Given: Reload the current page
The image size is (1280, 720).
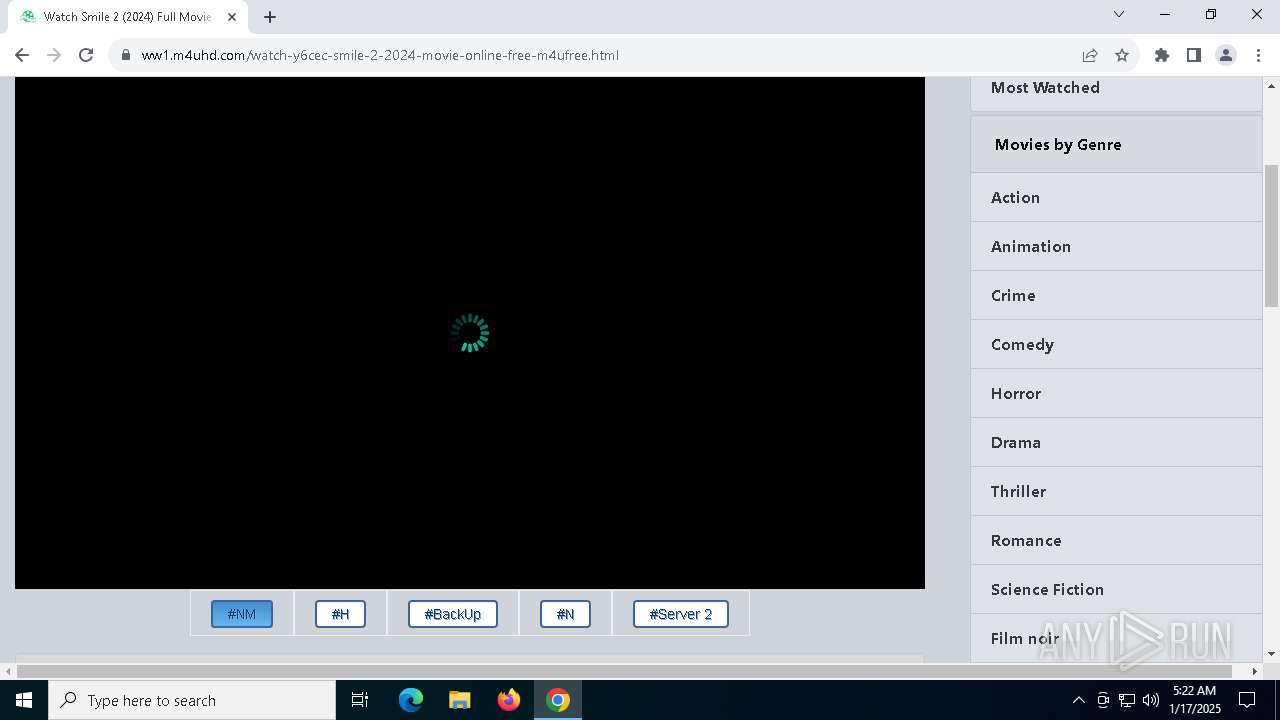Looking at the screenshot, I should (86, 55).
